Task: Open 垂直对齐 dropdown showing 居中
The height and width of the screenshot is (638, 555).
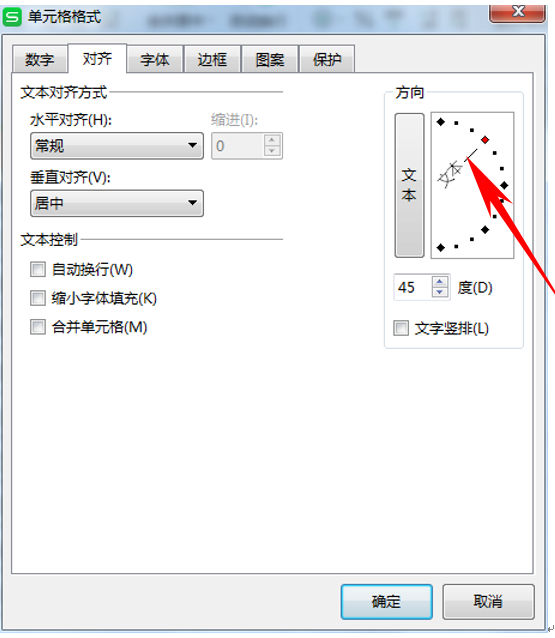Action: (x=117, y=203)
